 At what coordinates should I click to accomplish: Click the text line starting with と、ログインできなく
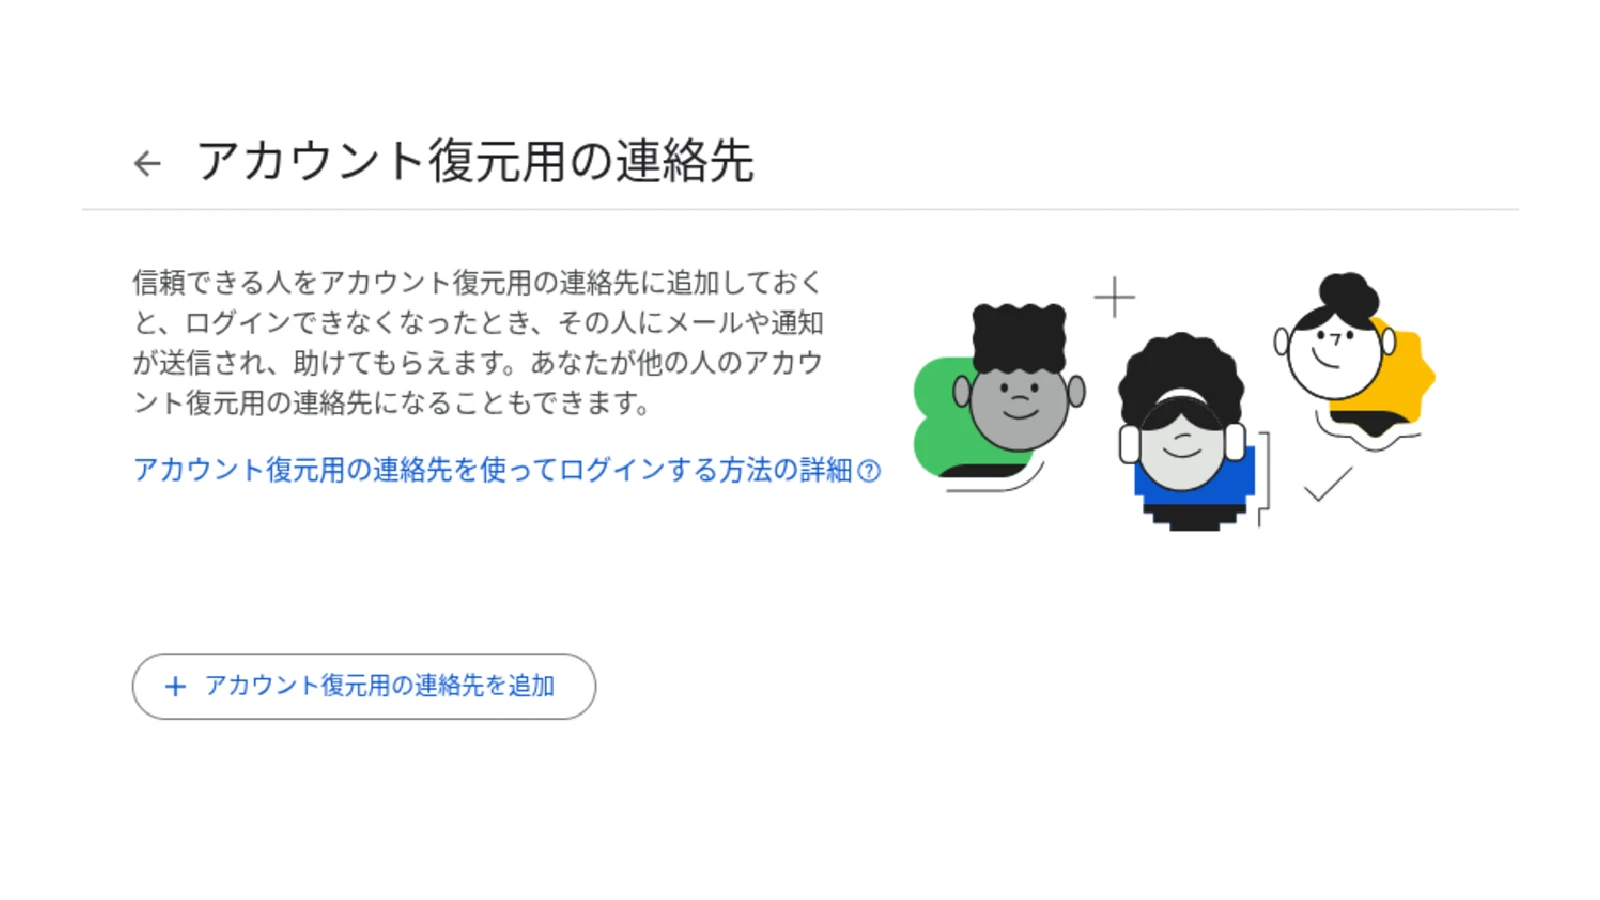pos(478,323)
